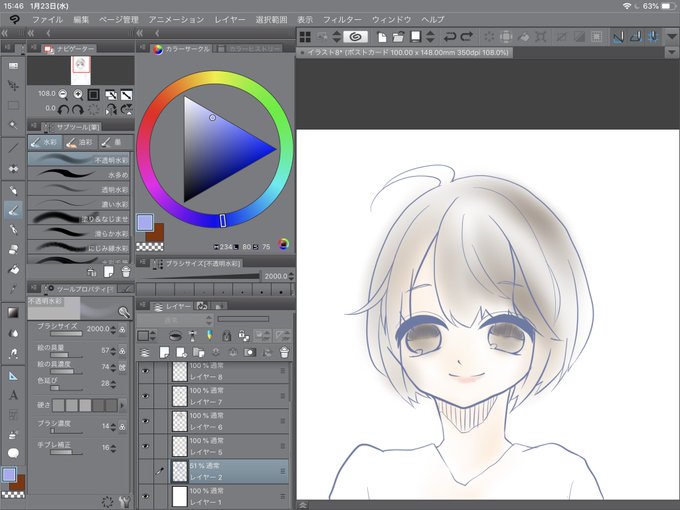
Task: Click the redo arrow in the command bar
Action: click(x=467, y=37)
